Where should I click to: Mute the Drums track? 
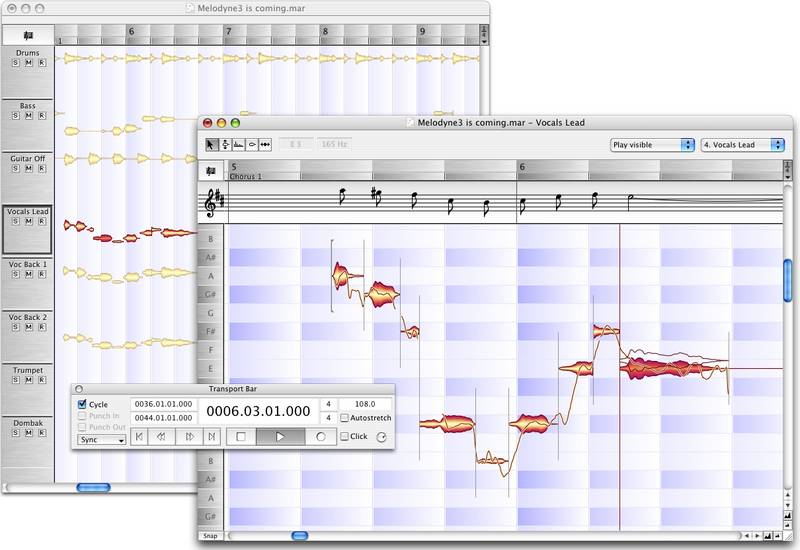coord(28,62)
